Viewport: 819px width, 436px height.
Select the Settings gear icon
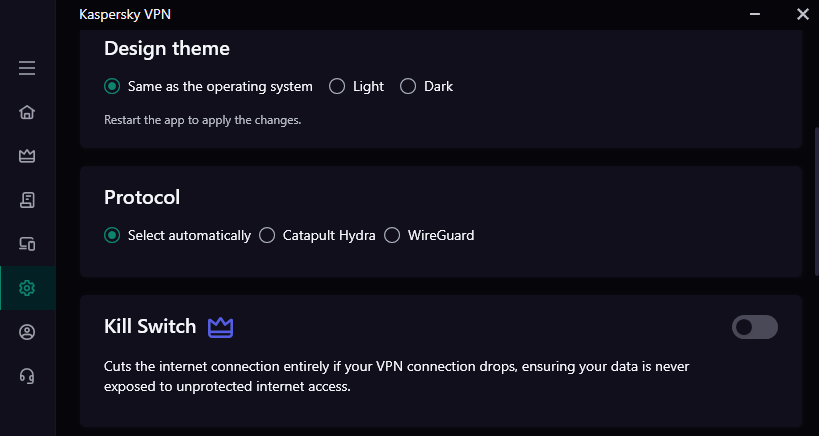[27, 288]
